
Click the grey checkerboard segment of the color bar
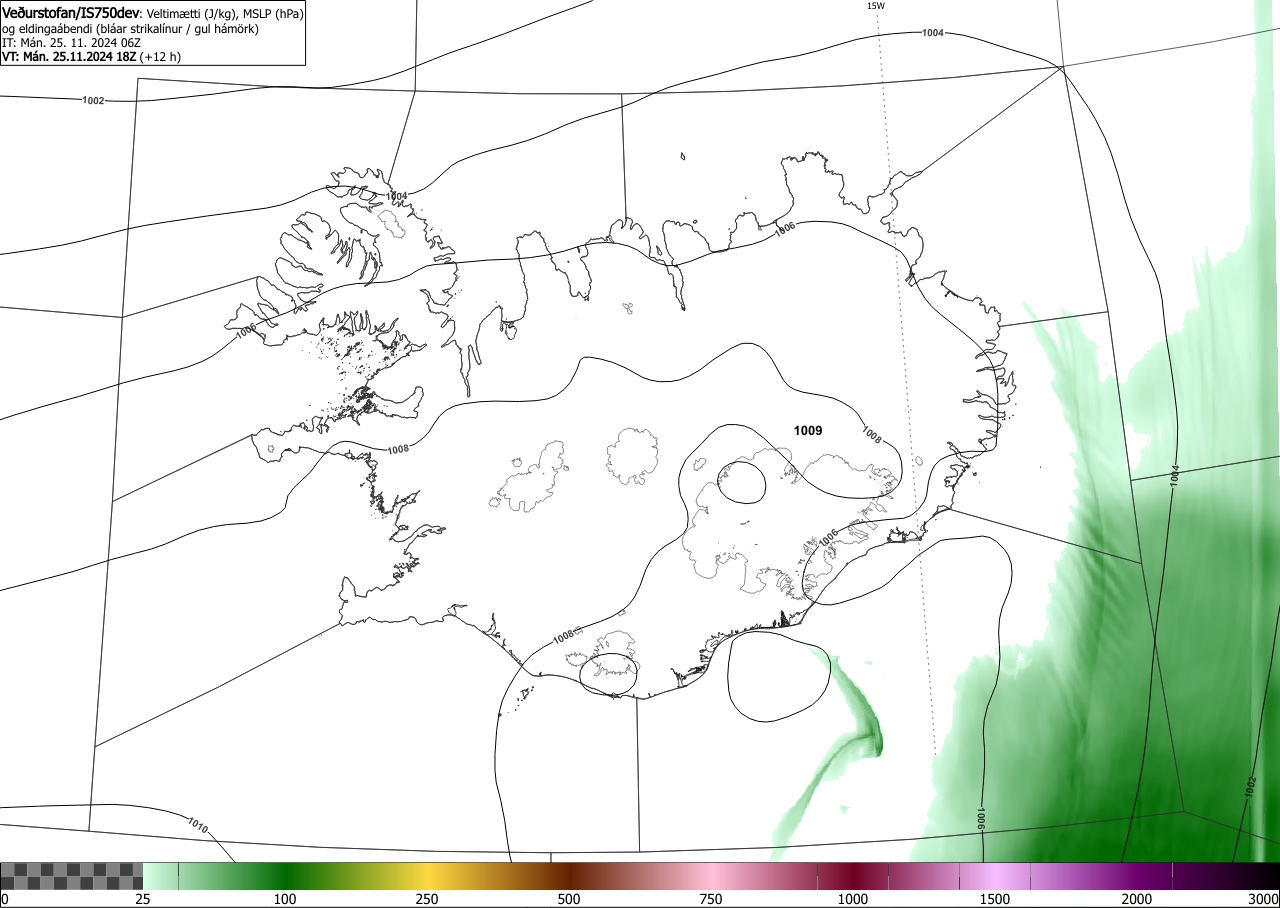[x=72, y=876]
